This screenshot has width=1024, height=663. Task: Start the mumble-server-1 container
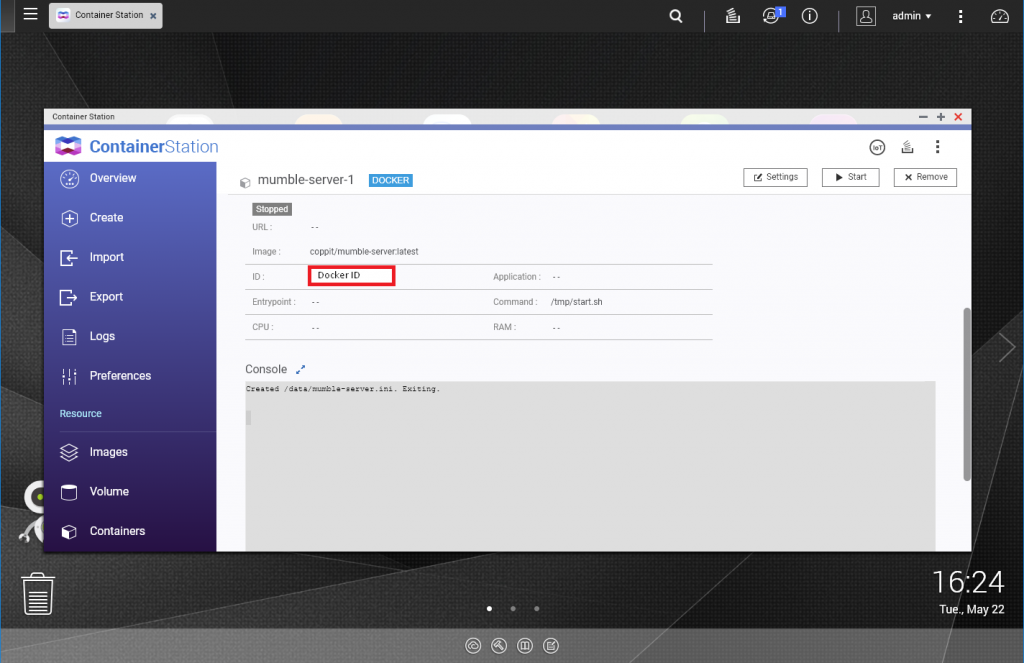(x=850, y=177)
